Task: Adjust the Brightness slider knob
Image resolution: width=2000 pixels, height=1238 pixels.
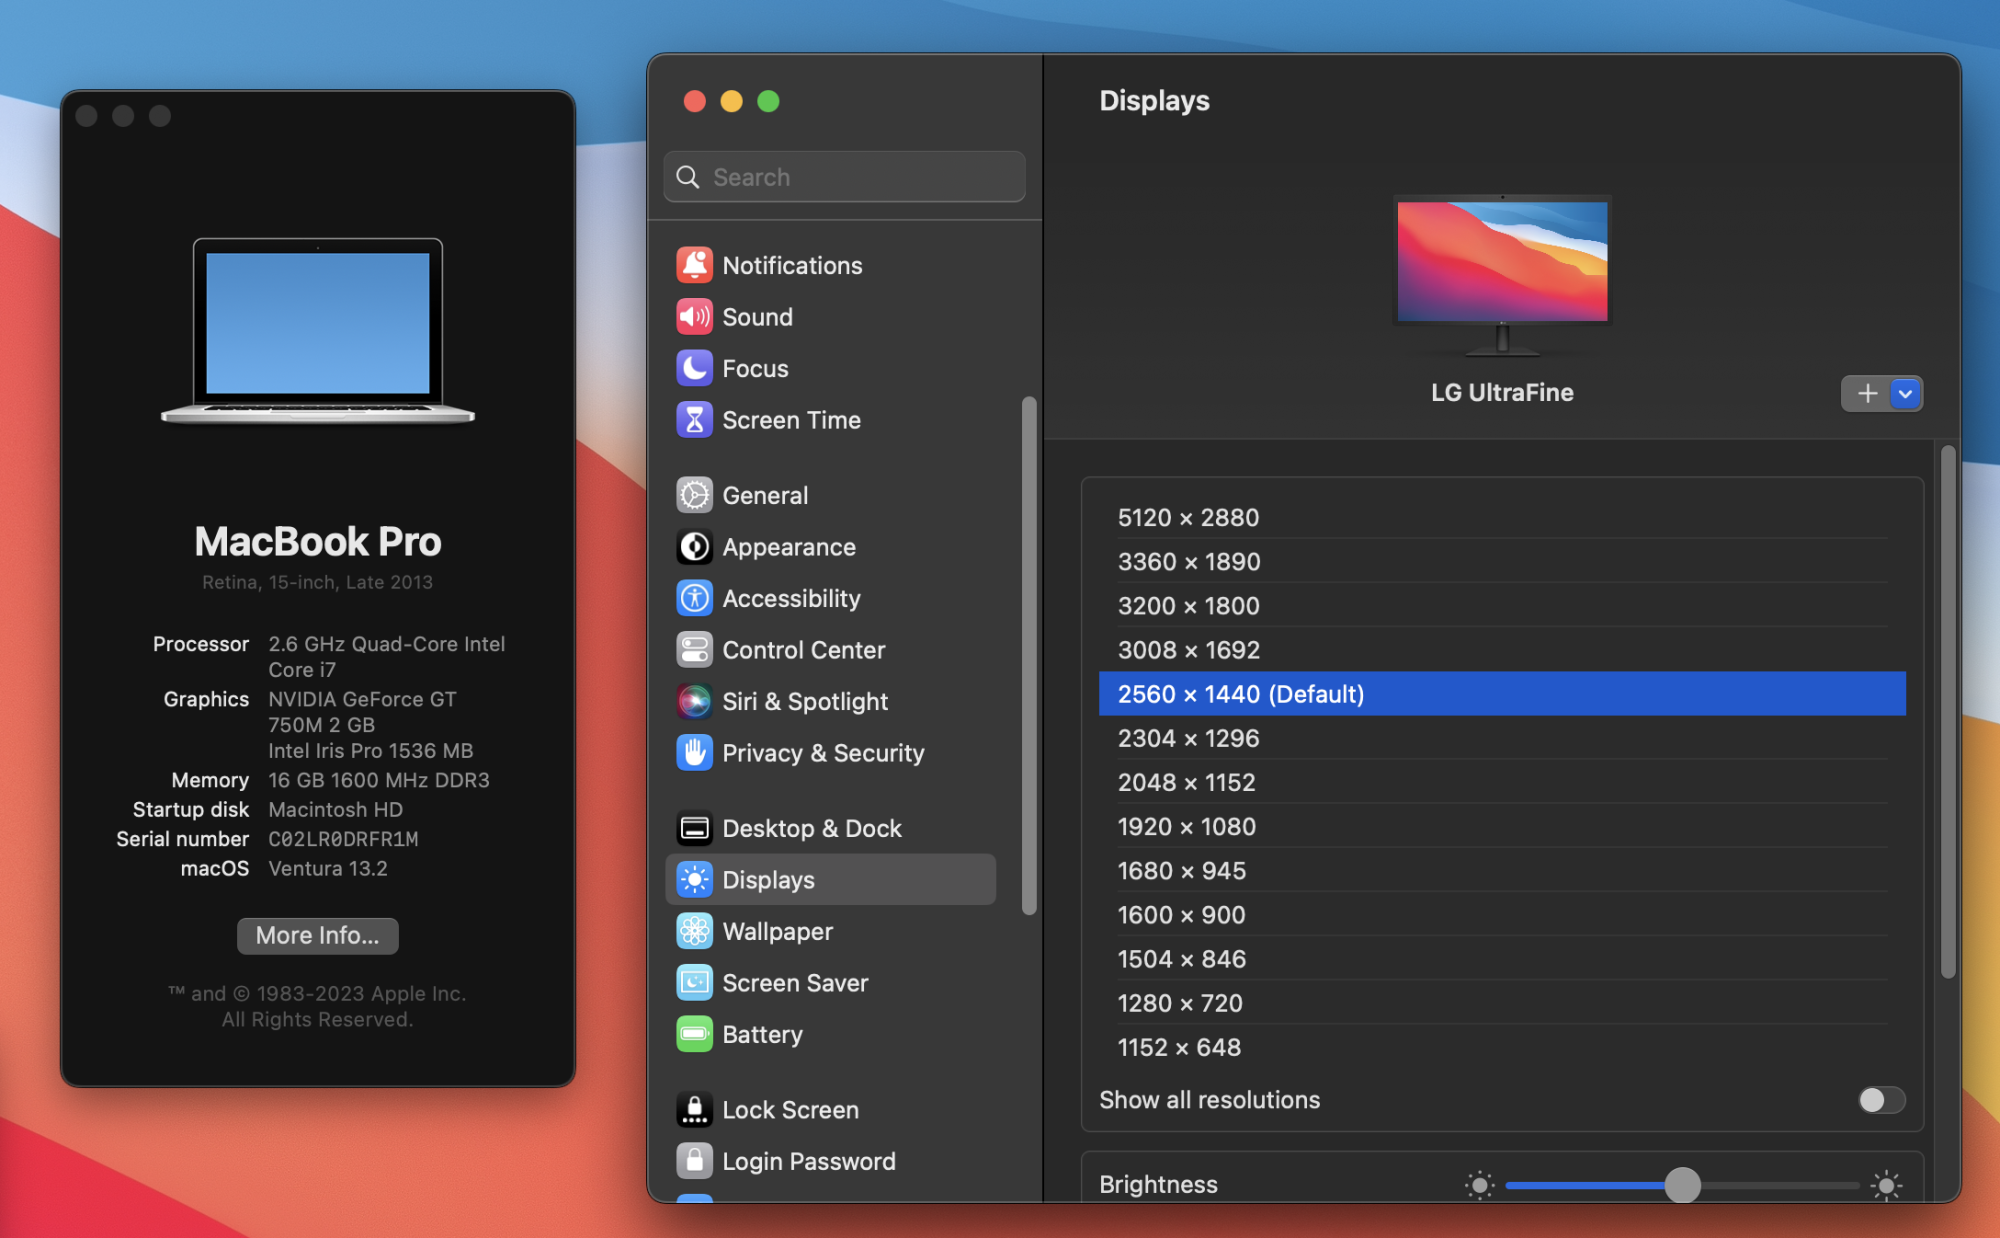Action: [1682, 1185]
